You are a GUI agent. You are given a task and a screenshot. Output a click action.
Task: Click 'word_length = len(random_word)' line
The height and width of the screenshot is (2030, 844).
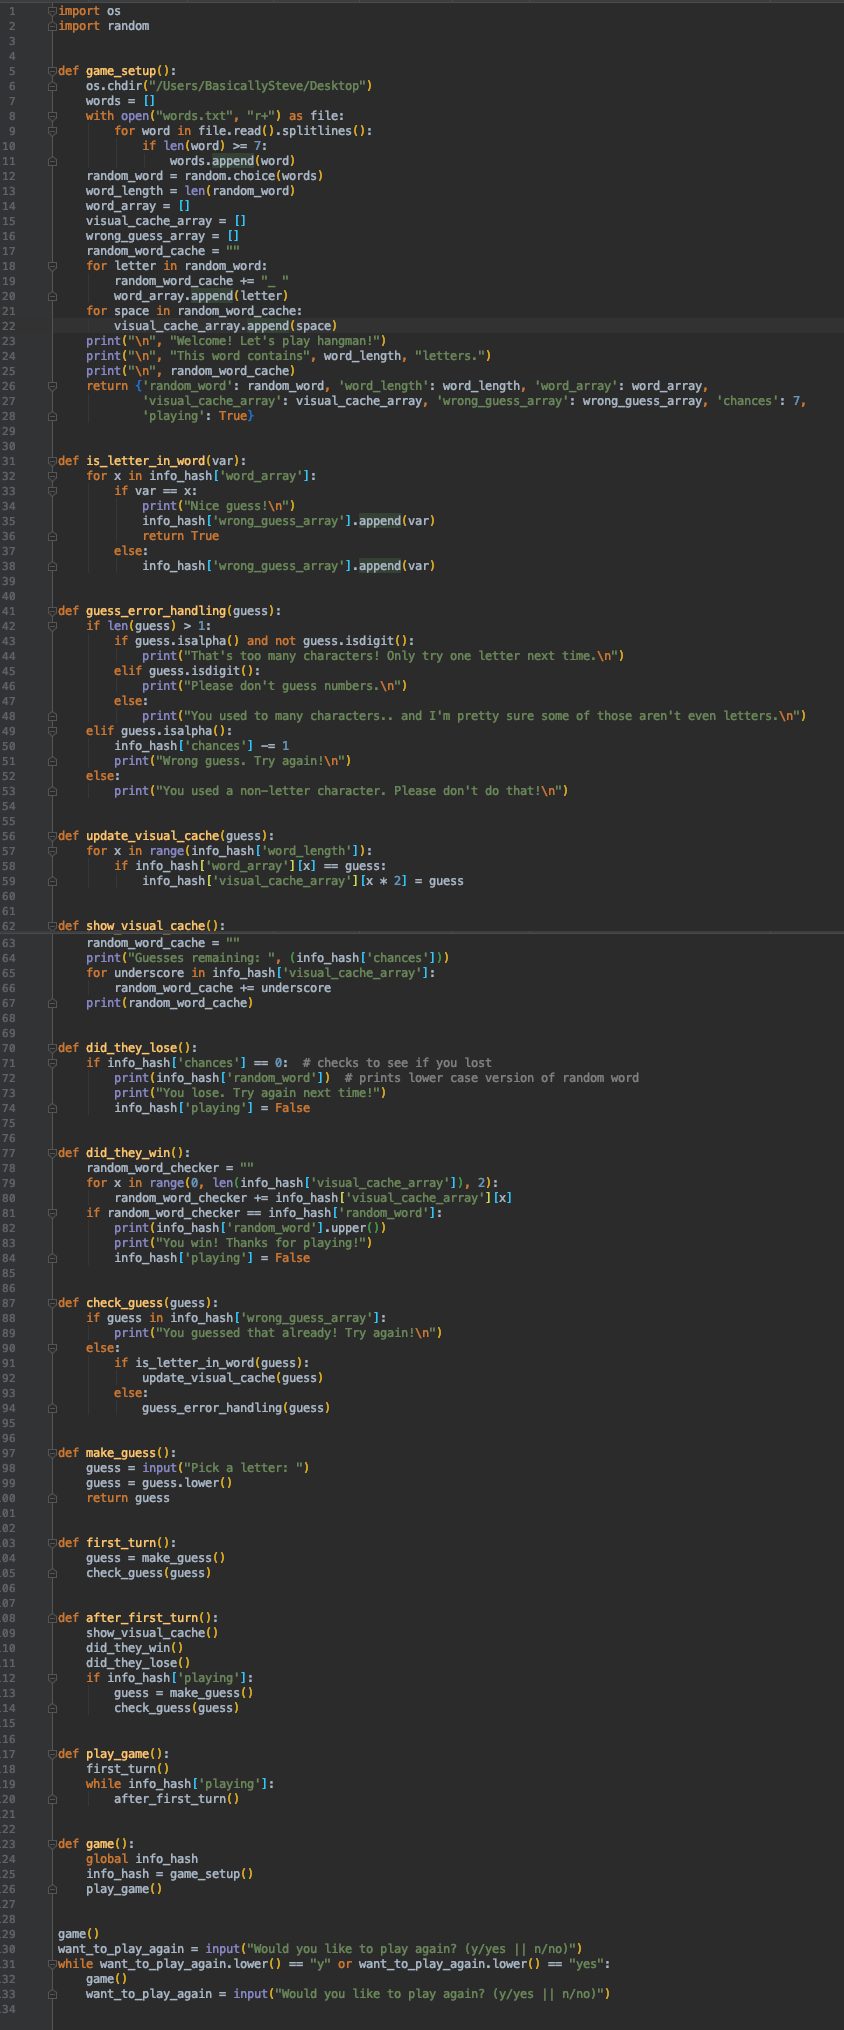coord(190,191)
